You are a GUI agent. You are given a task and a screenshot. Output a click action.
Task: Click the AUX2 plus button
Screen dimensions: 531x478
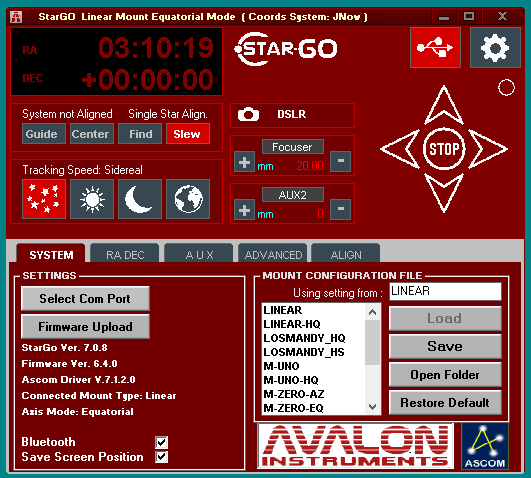(x=244, y=210)
